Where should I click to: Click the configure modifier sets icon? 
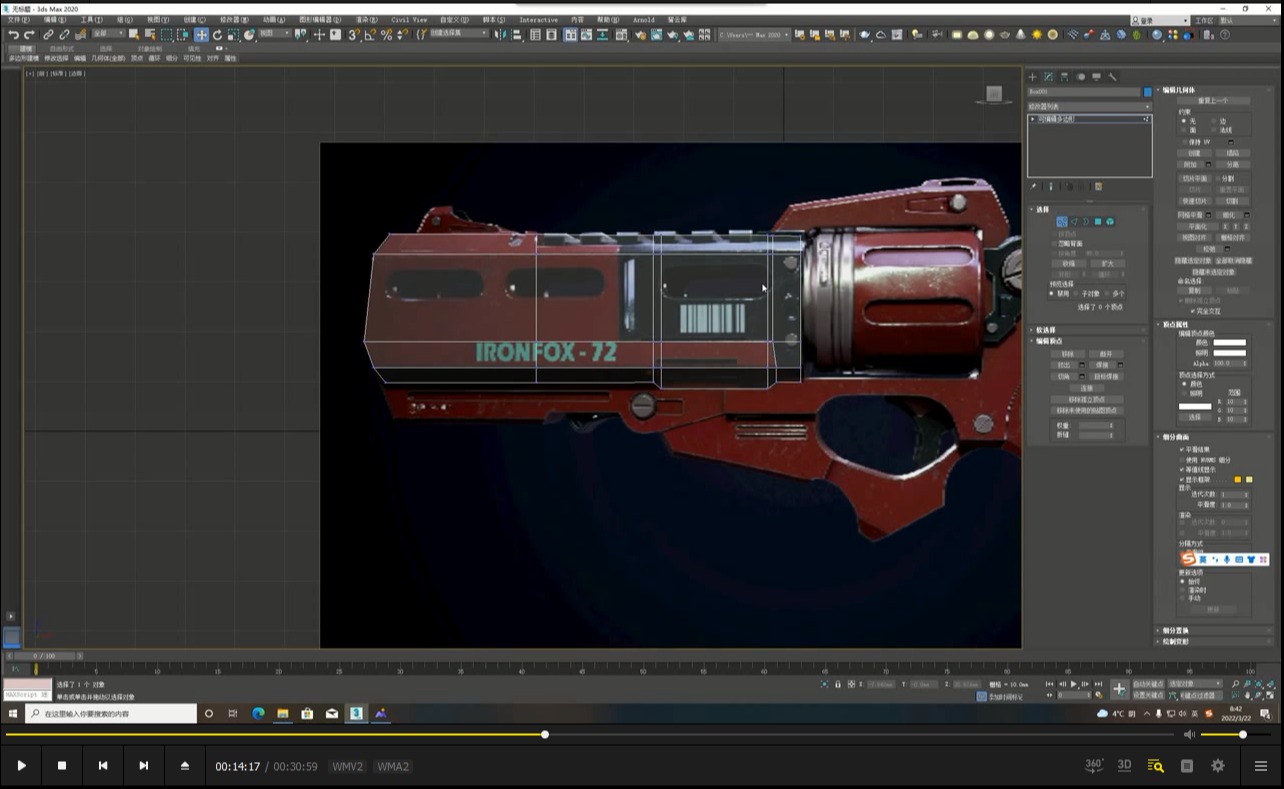pos(1098,187)
